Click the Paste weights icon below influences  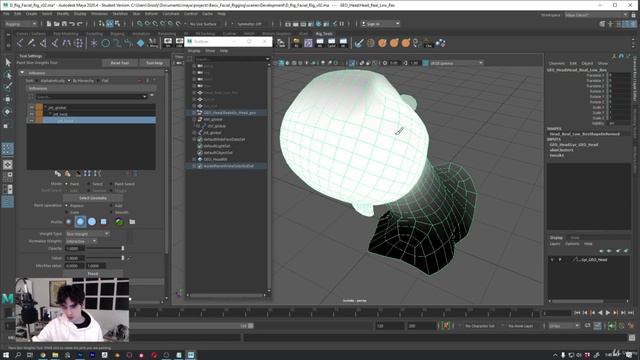coord(67,173)
